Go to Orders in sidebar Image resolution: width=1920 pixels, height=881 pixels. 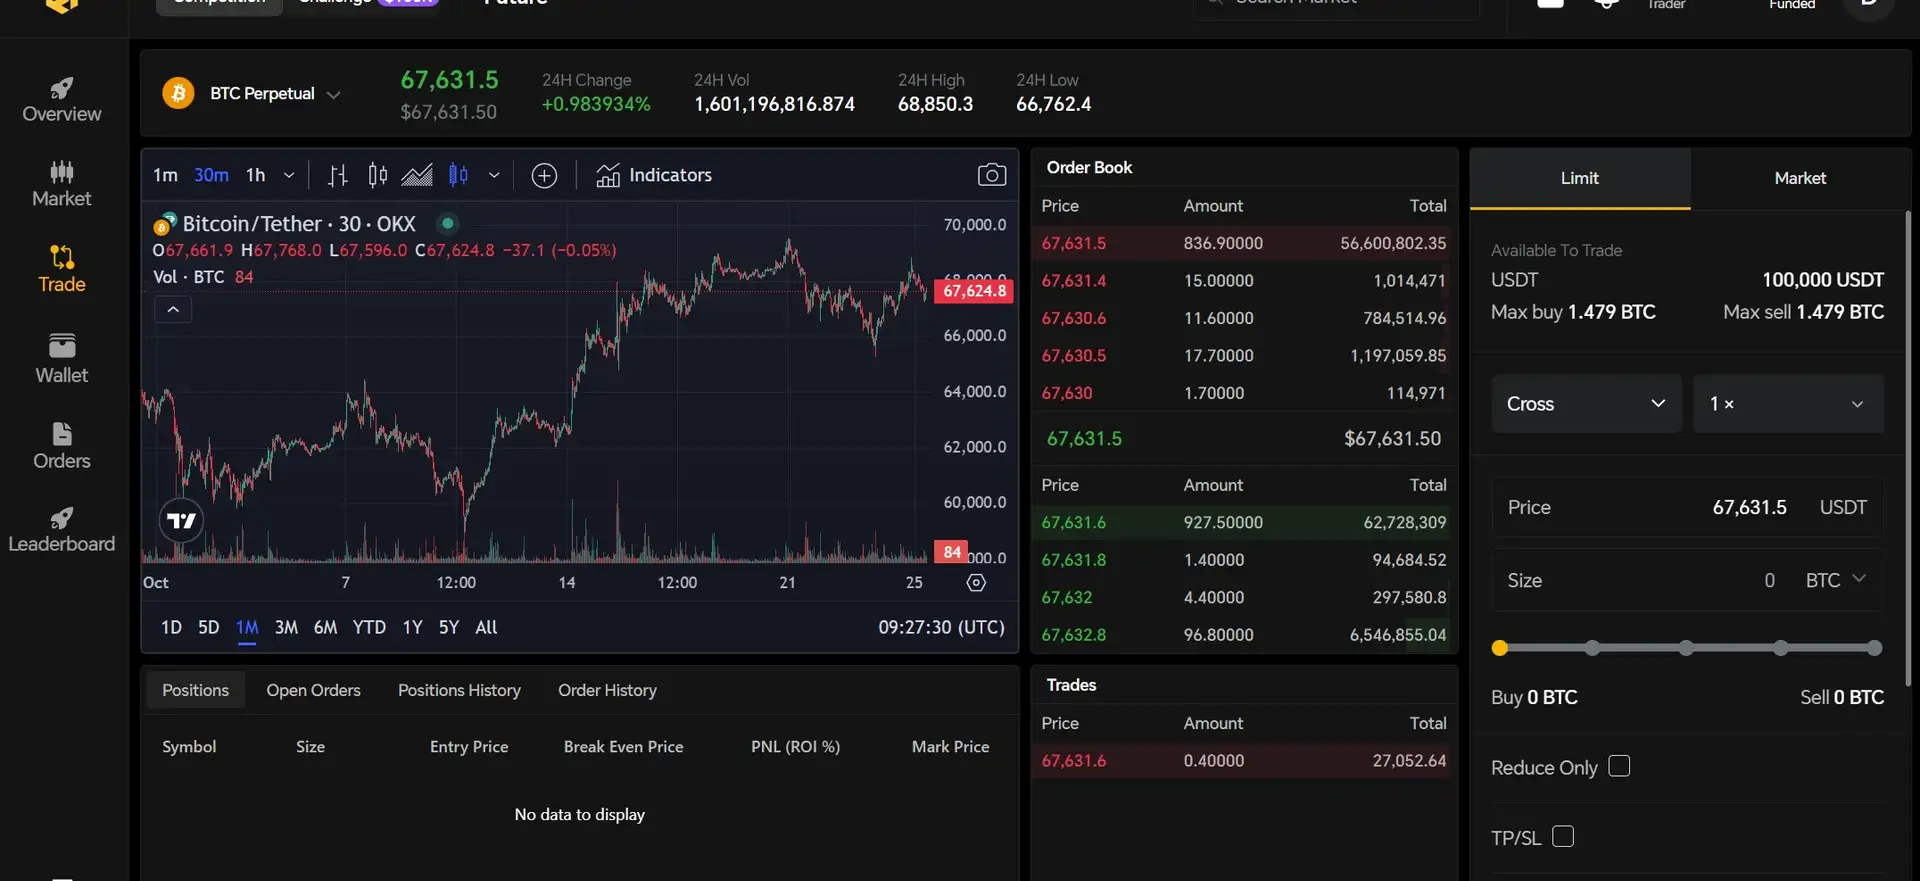point(61,446)
